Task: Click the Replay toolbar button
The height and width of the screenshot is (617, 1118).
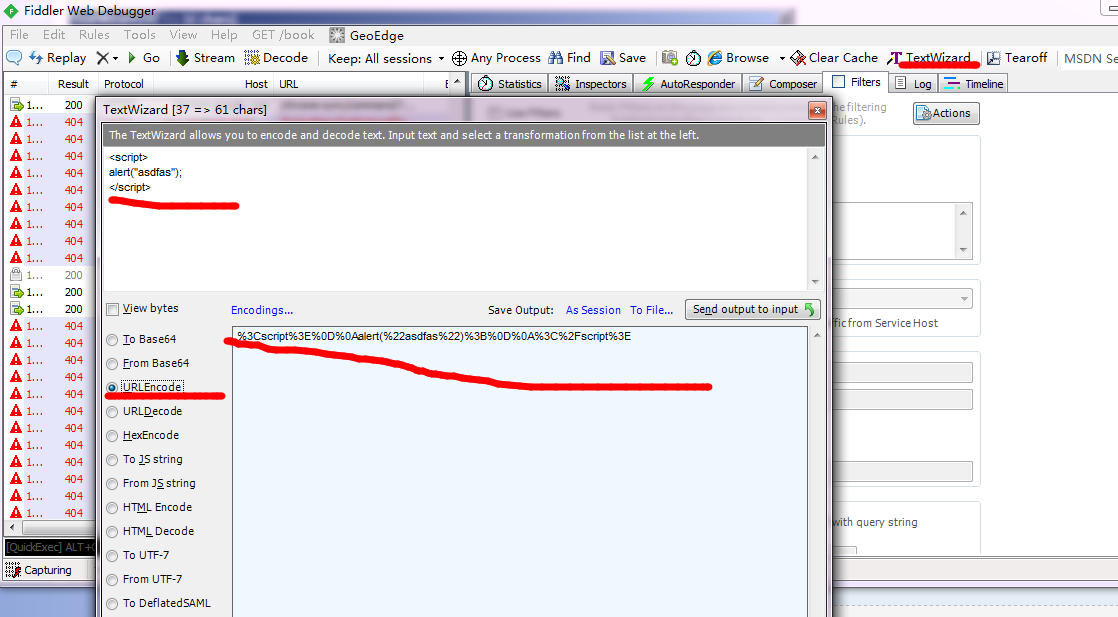Action: pos(58,58)
